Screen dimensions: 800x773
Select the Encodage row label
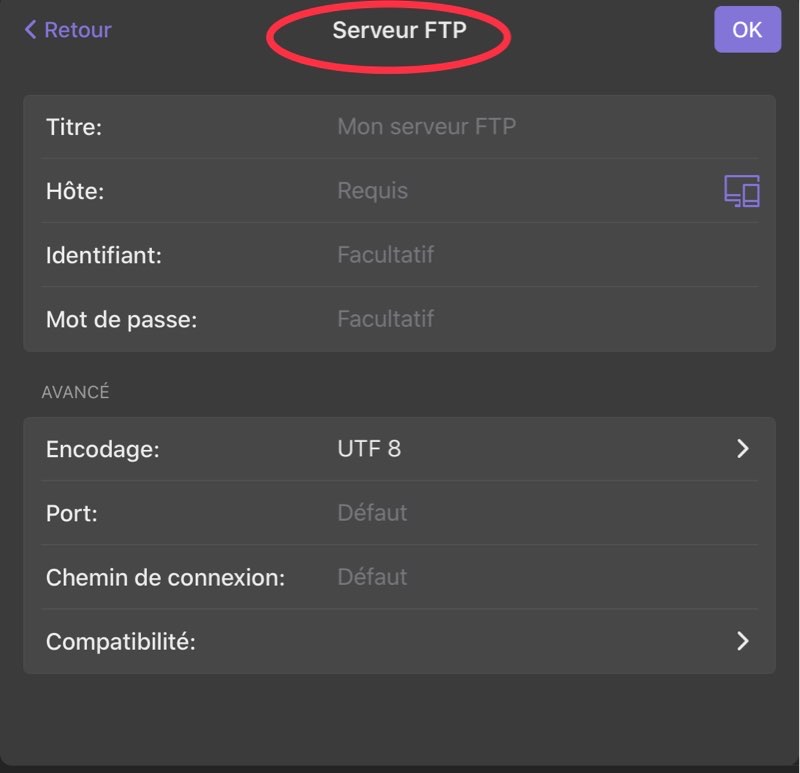103,450
